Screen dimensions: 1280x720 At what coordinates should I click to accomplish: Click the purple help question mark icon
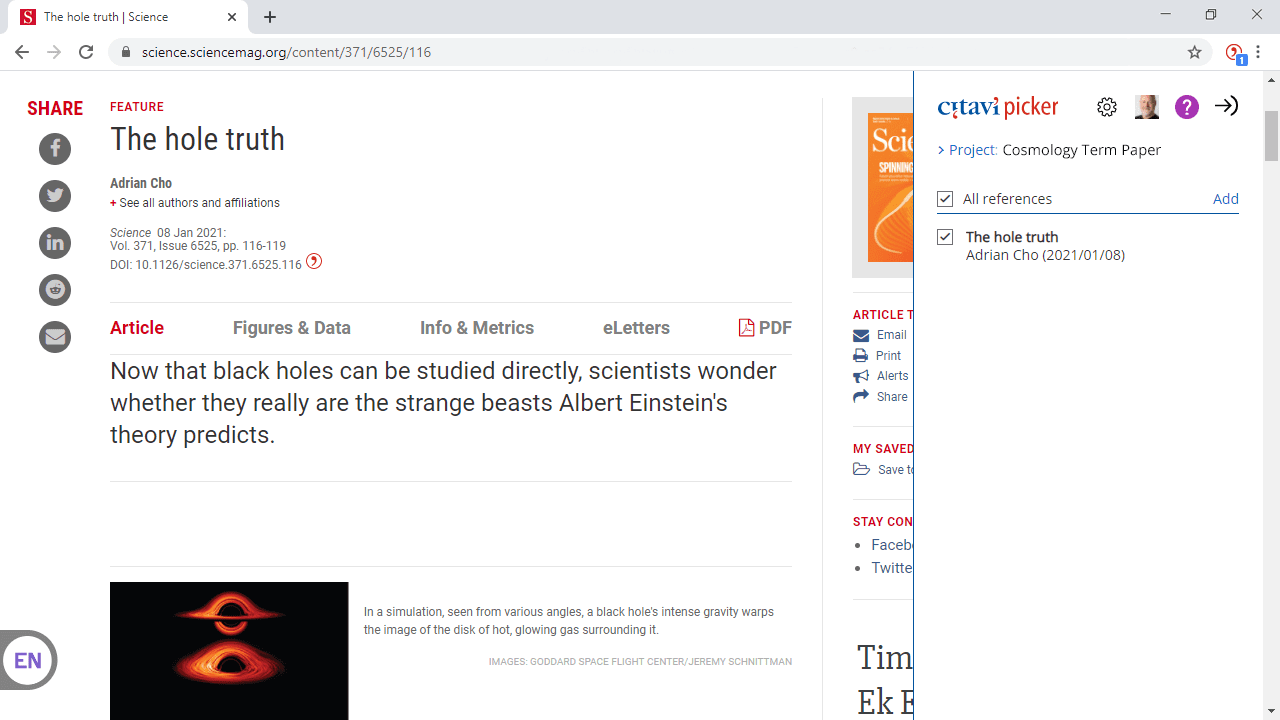1186,107
